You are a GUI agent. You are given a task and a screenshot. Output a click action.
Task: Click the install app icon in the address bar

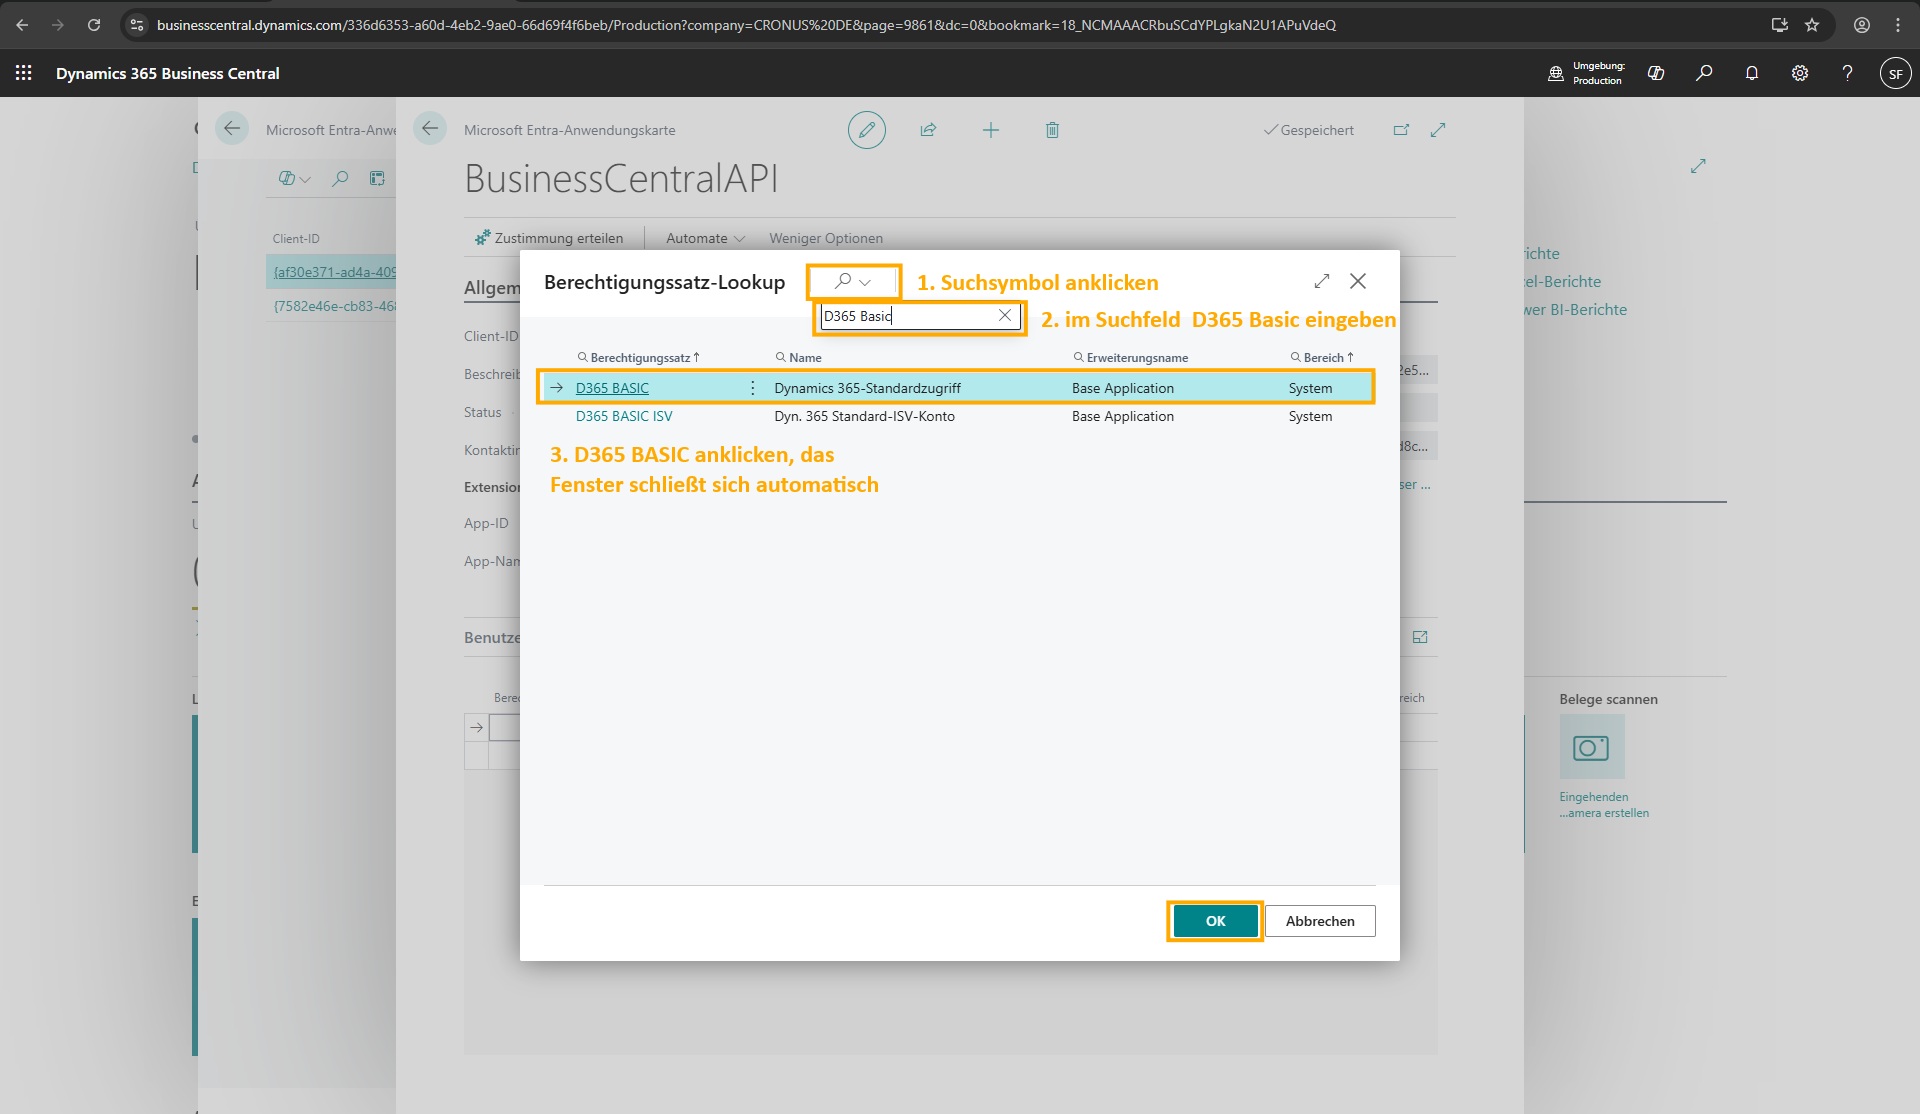pyautogui.click(x=1779, y=25)
